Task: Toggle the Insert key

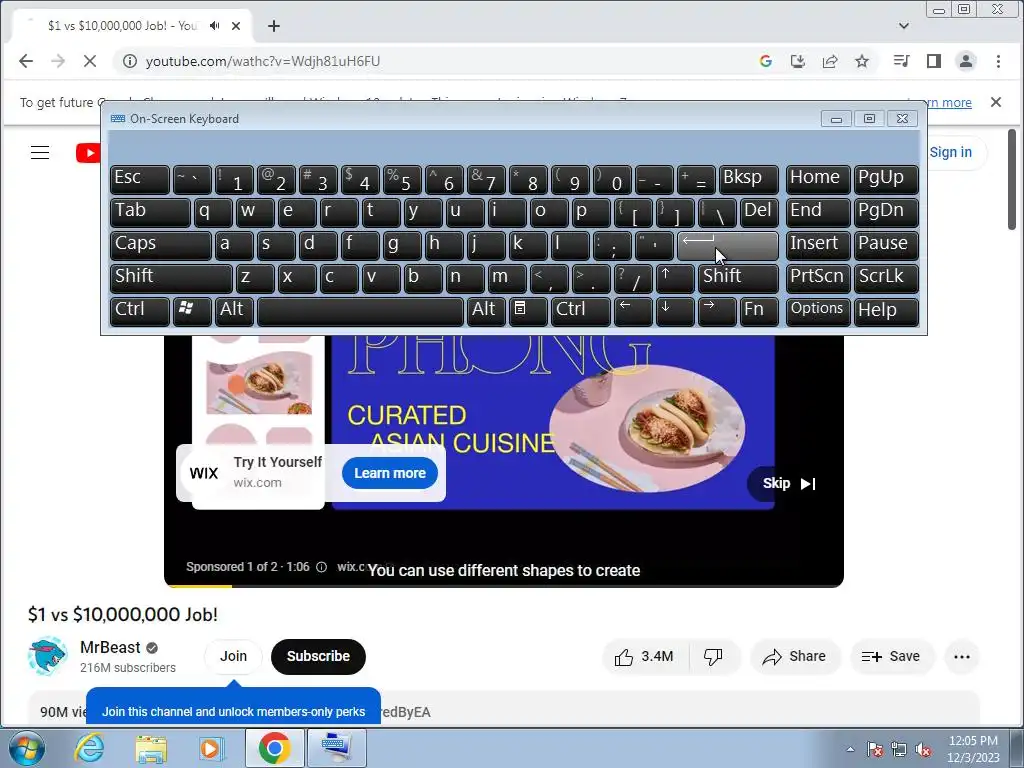Action: pos(818,246)
